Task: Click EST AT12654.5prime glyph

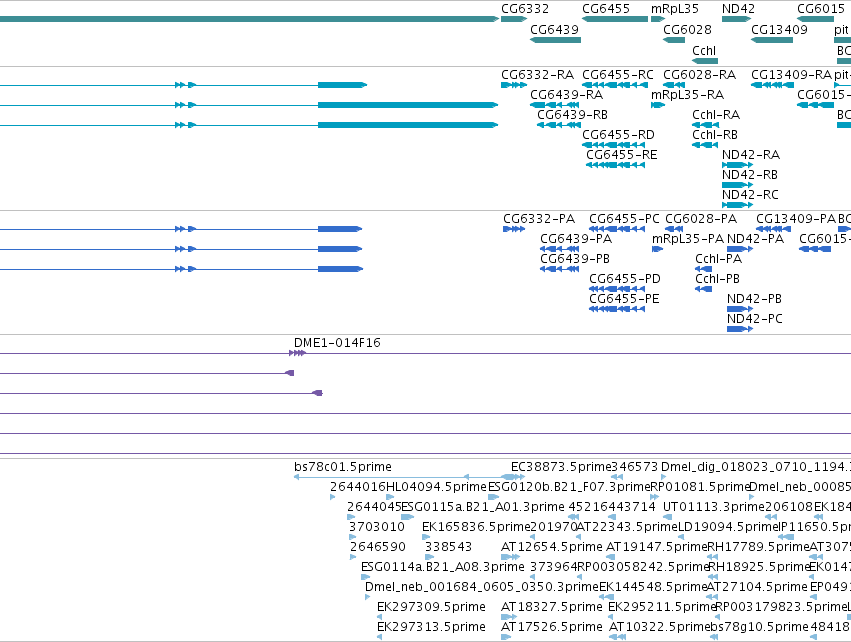Action: point(510,557)
